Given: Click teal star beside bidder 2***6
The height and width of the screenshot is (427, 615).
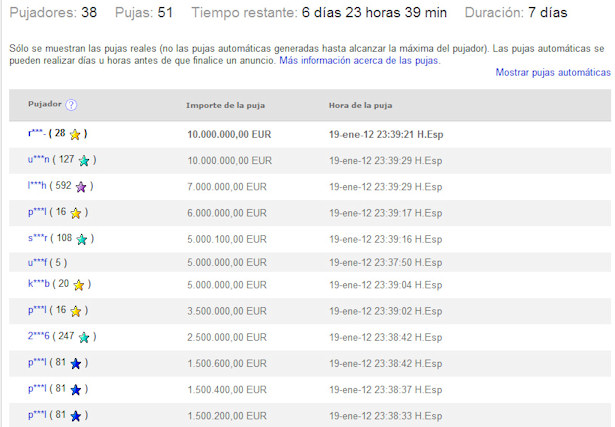Looking at the screenshot, I should (x=84, y=337).
